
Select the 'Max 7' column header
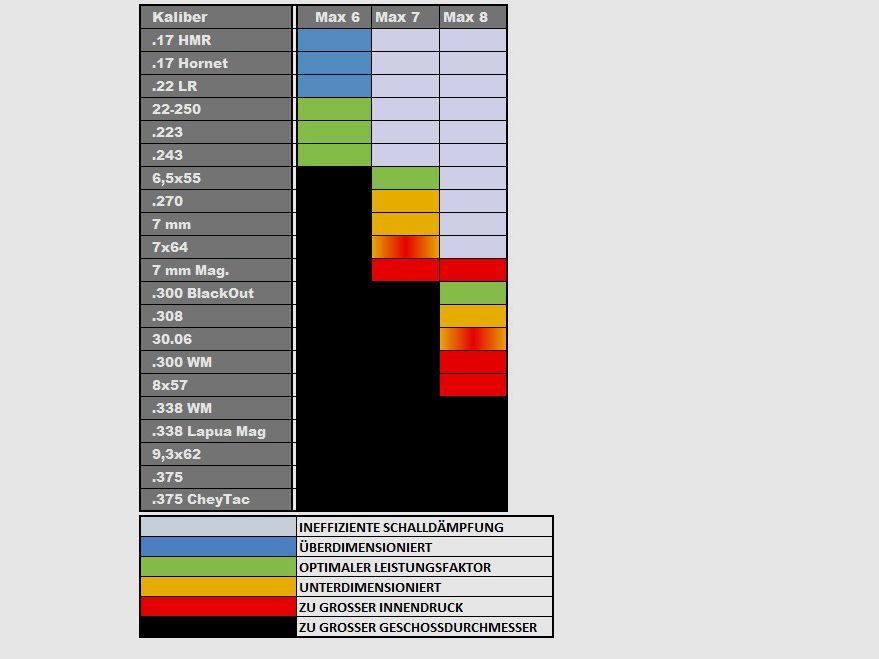pyautogui.click(x=405, y=17)
